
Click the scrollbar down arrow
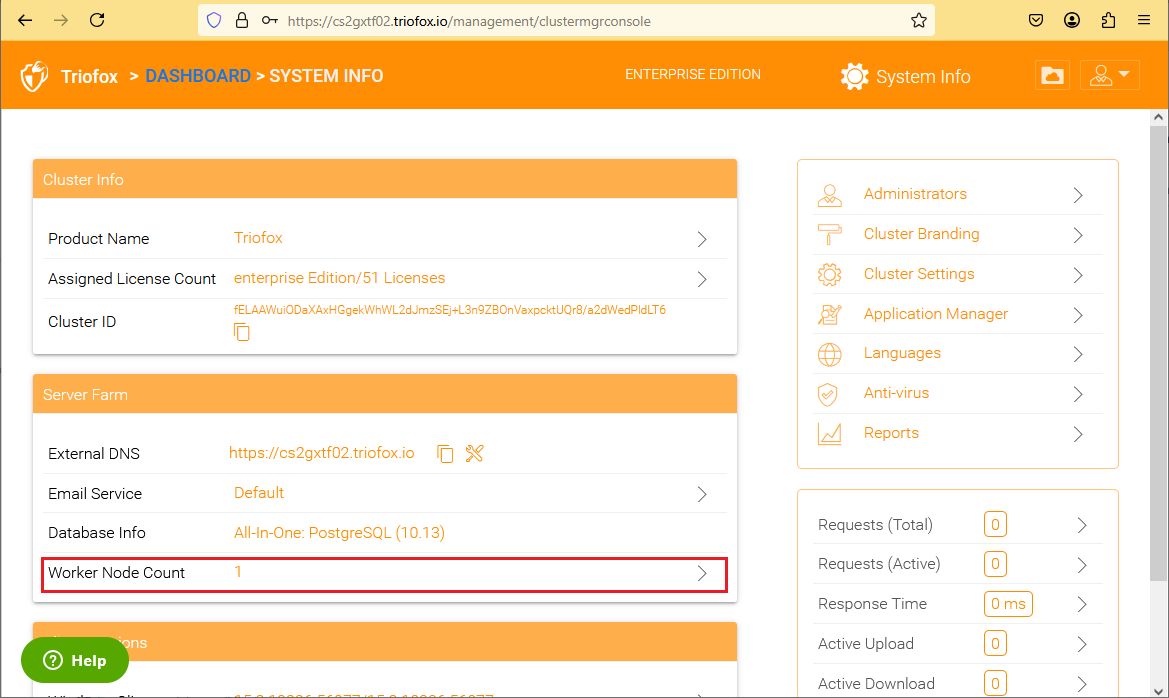(1158, 691)
